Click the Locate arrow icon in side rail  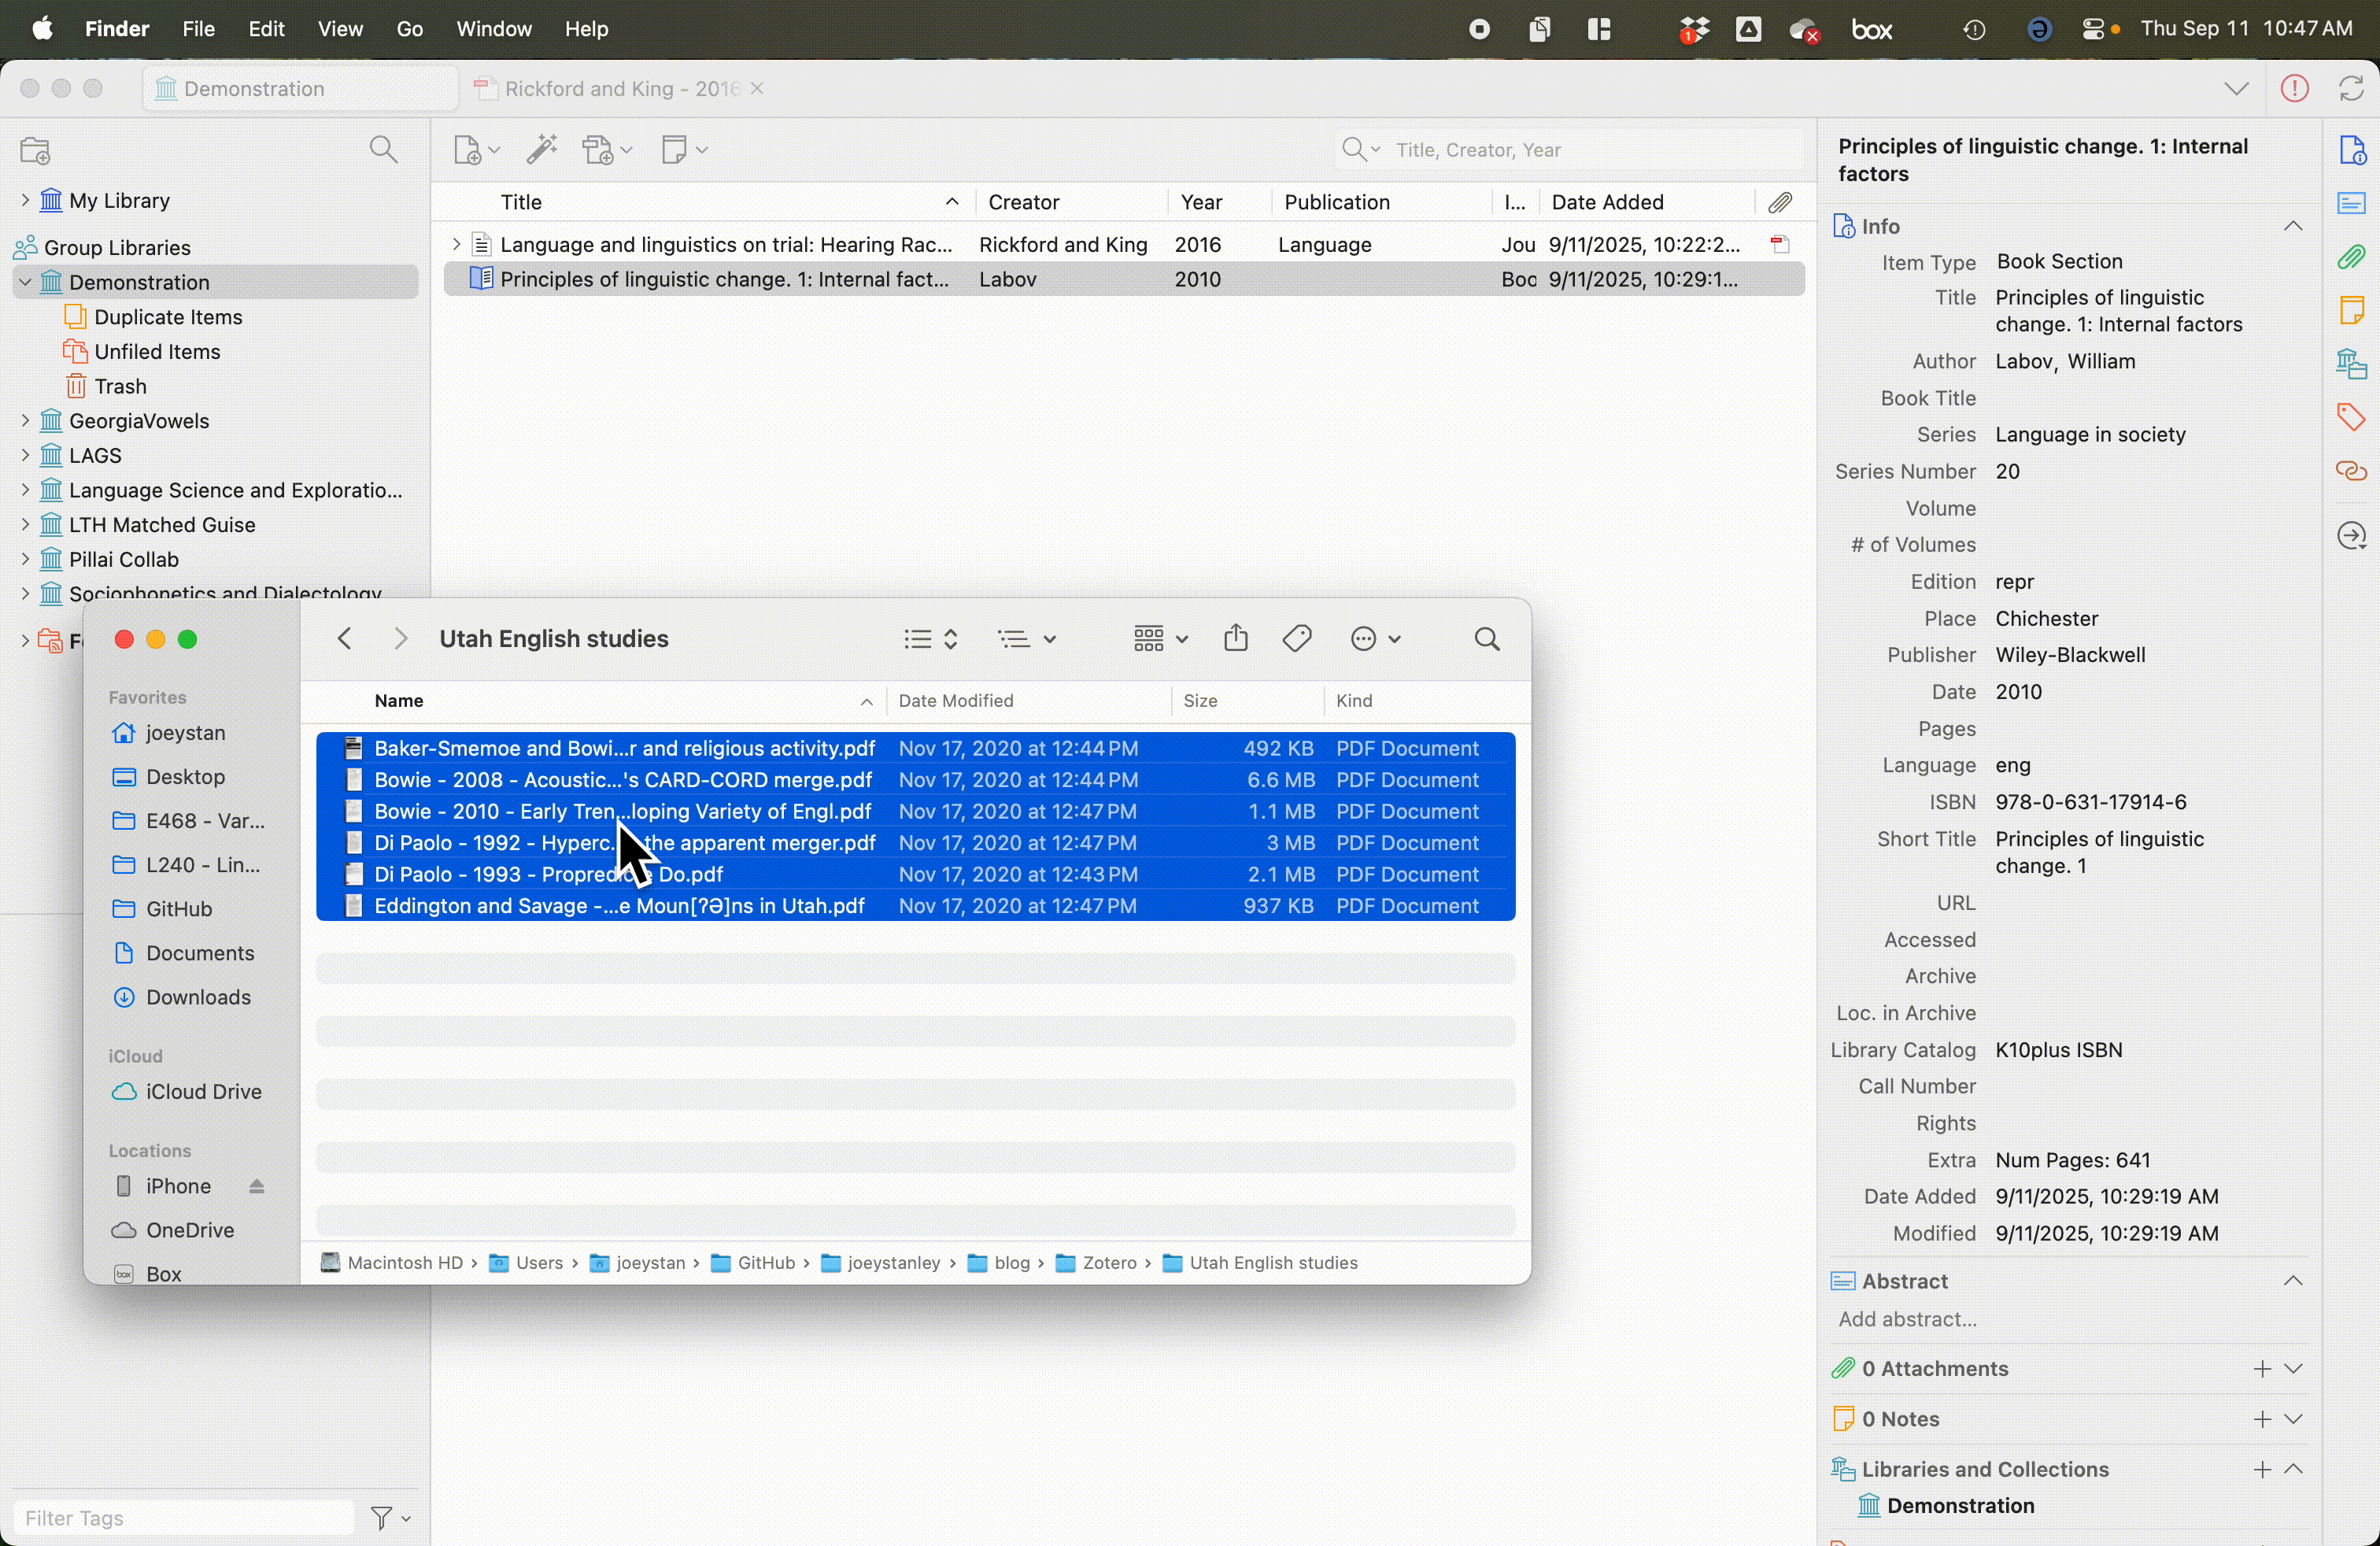click(x=2351, y=536)
